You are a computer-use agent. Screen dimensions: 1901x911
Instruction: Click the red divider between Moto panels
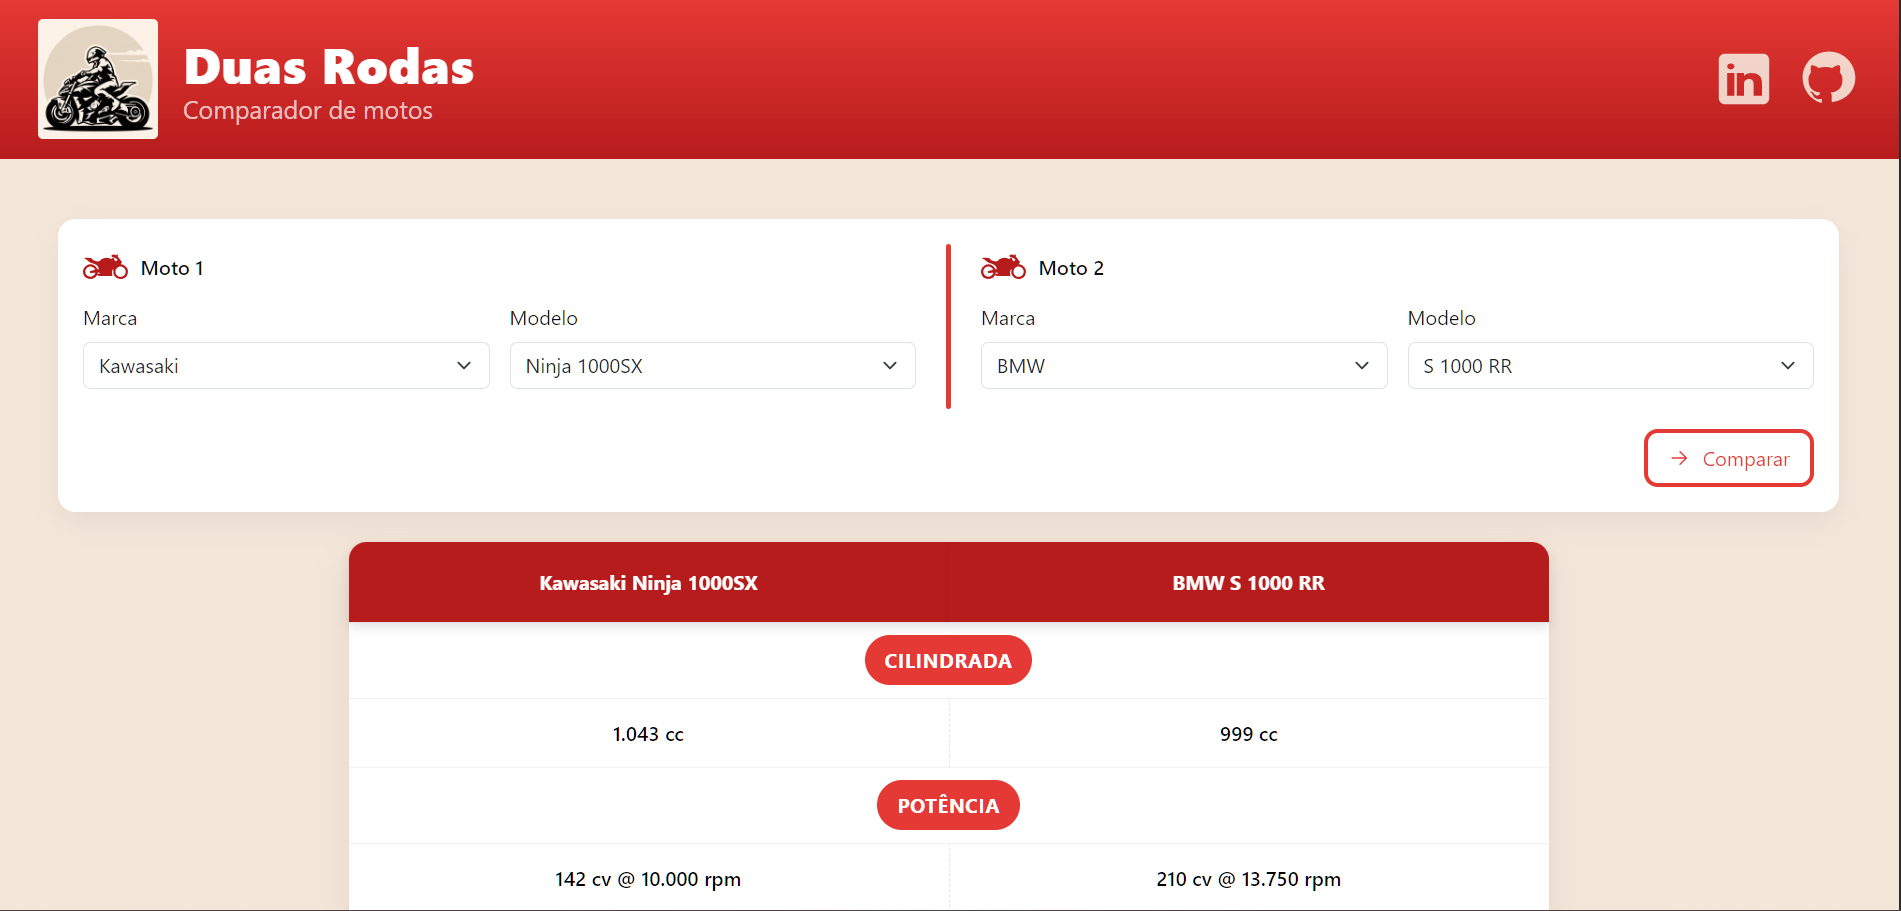(x=948, y=327)
